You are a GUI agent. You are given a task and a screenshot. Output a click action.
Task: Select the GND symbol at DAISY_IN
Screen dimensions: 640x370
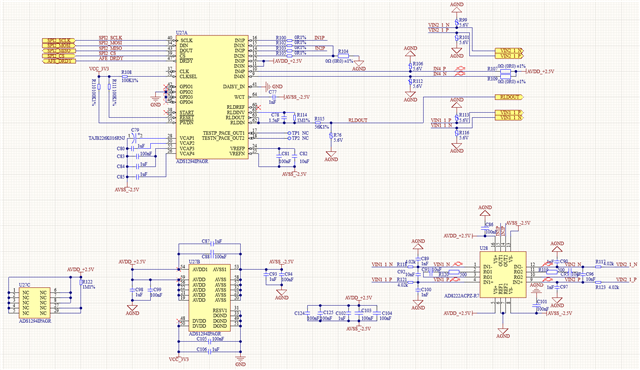pos(267,86)
